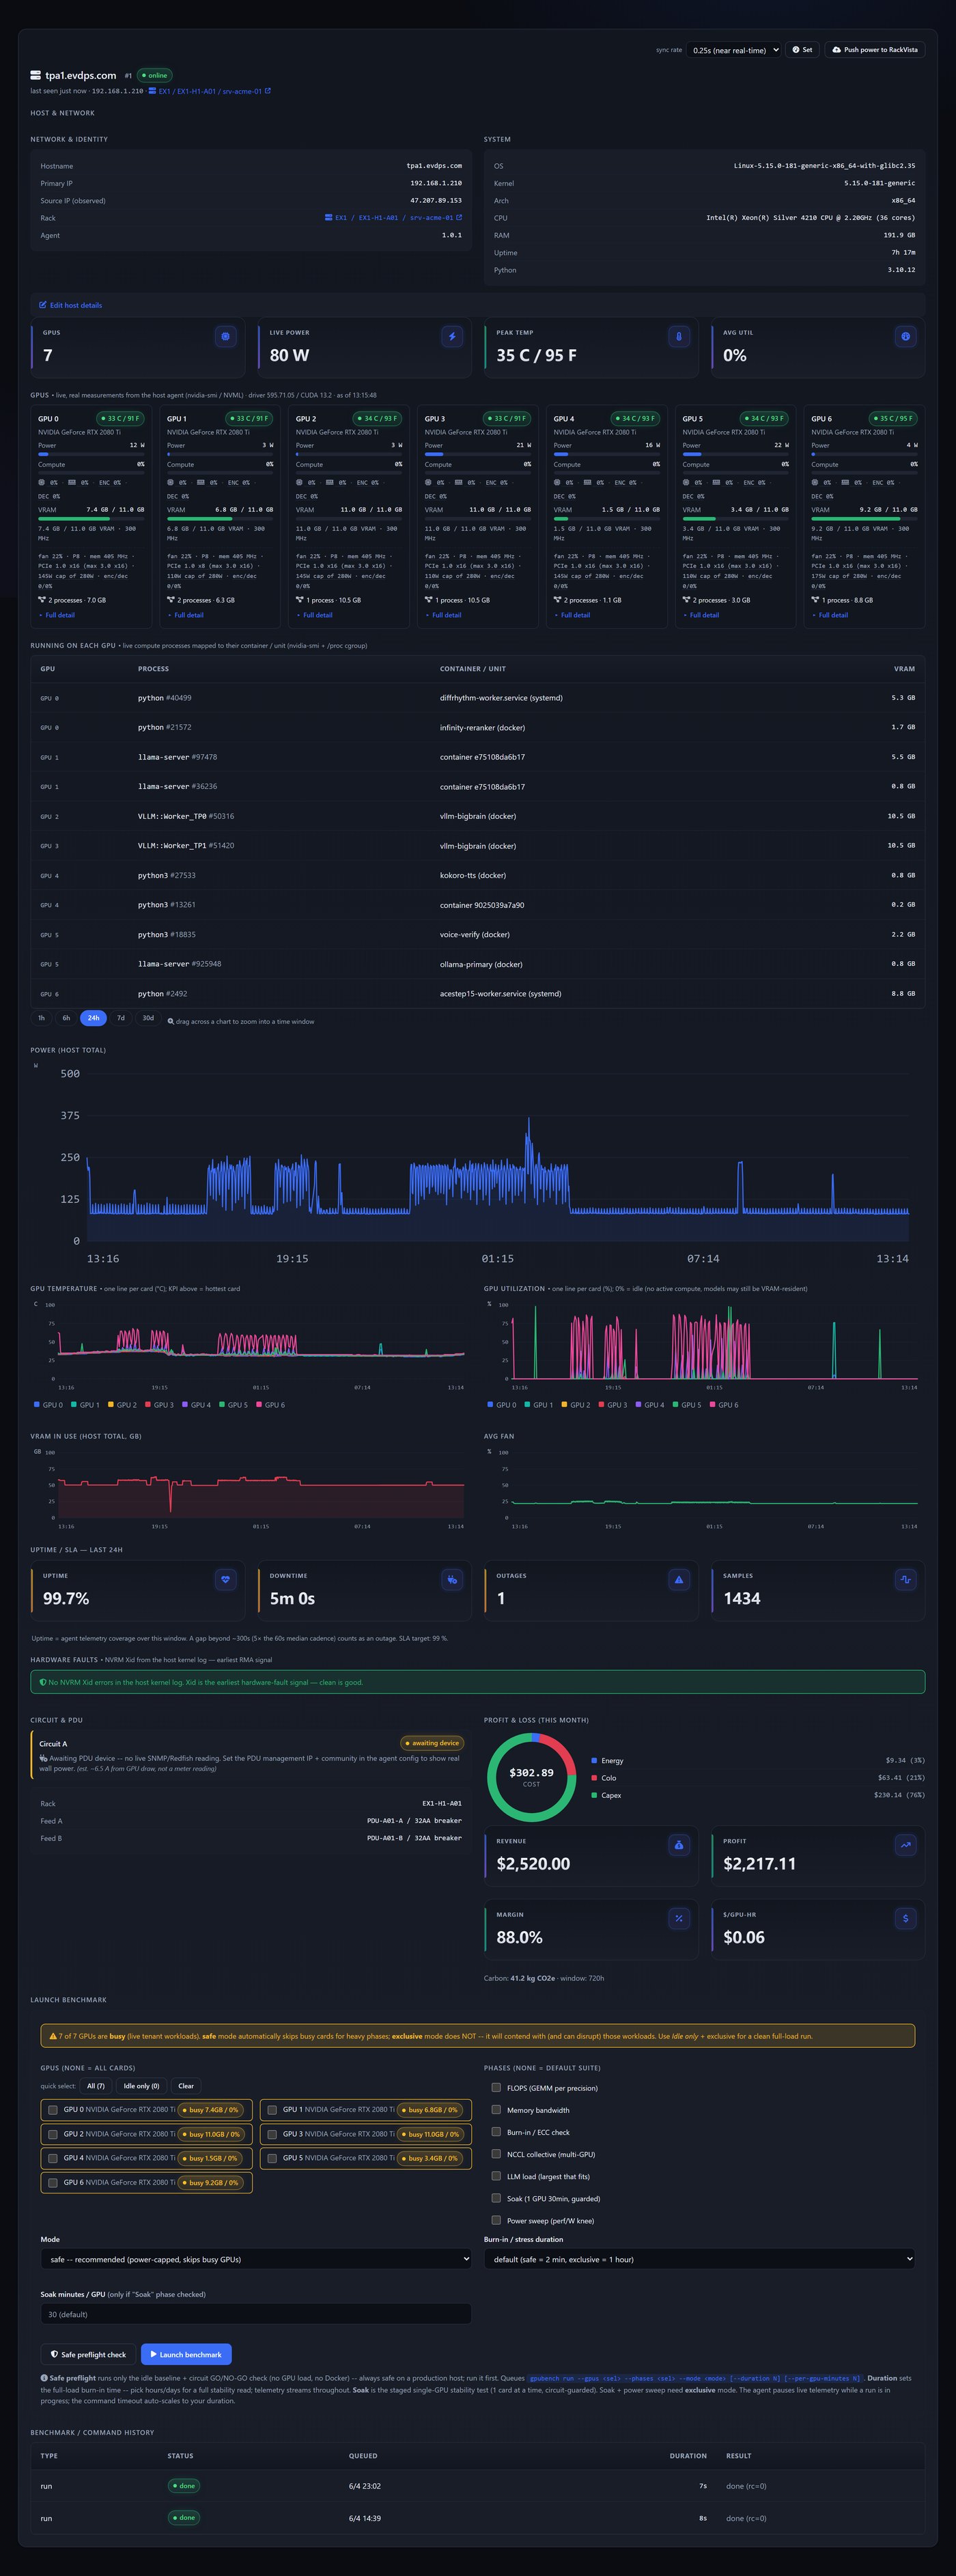The height and width of the screenshot is (2576, 956).
Task: Click the Capex legend swatch in Profit & Loss
Action: [595, 1795]
